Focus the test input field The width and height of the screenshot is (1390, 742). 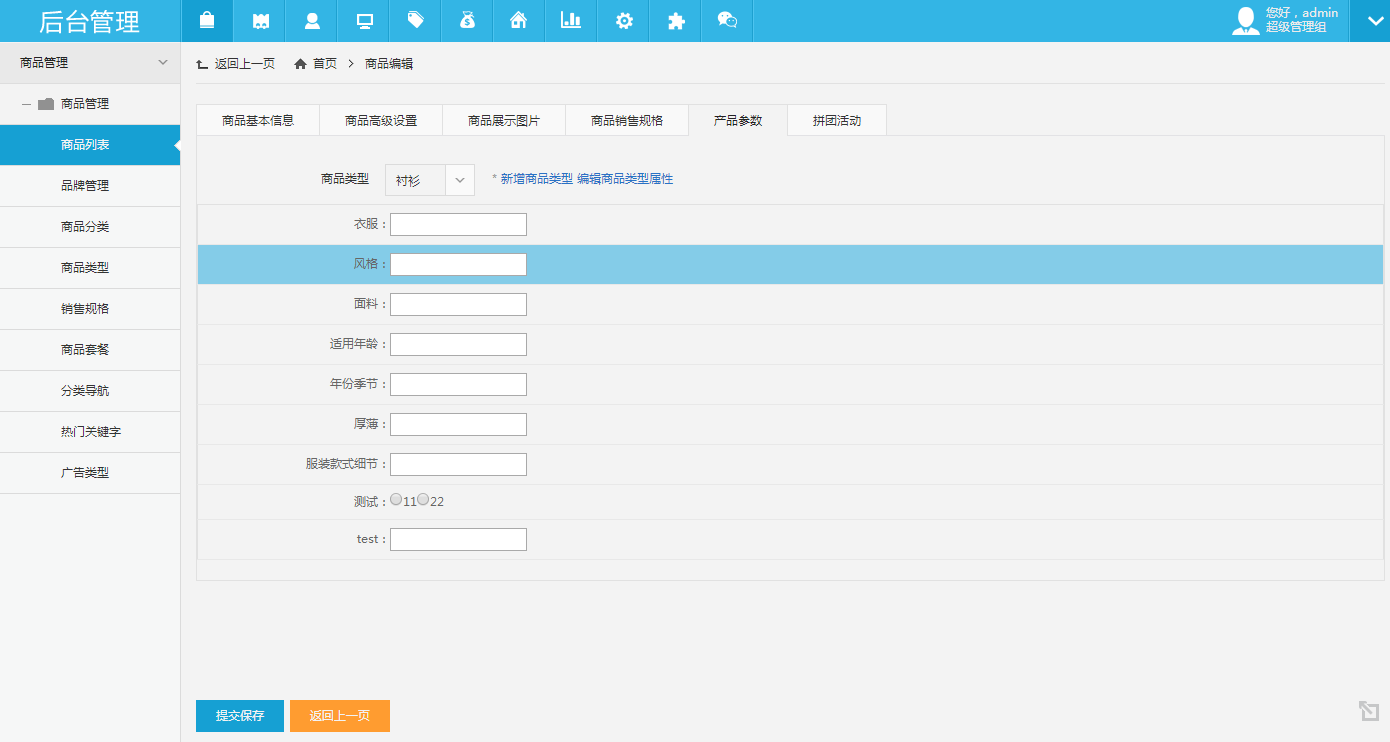458,540
